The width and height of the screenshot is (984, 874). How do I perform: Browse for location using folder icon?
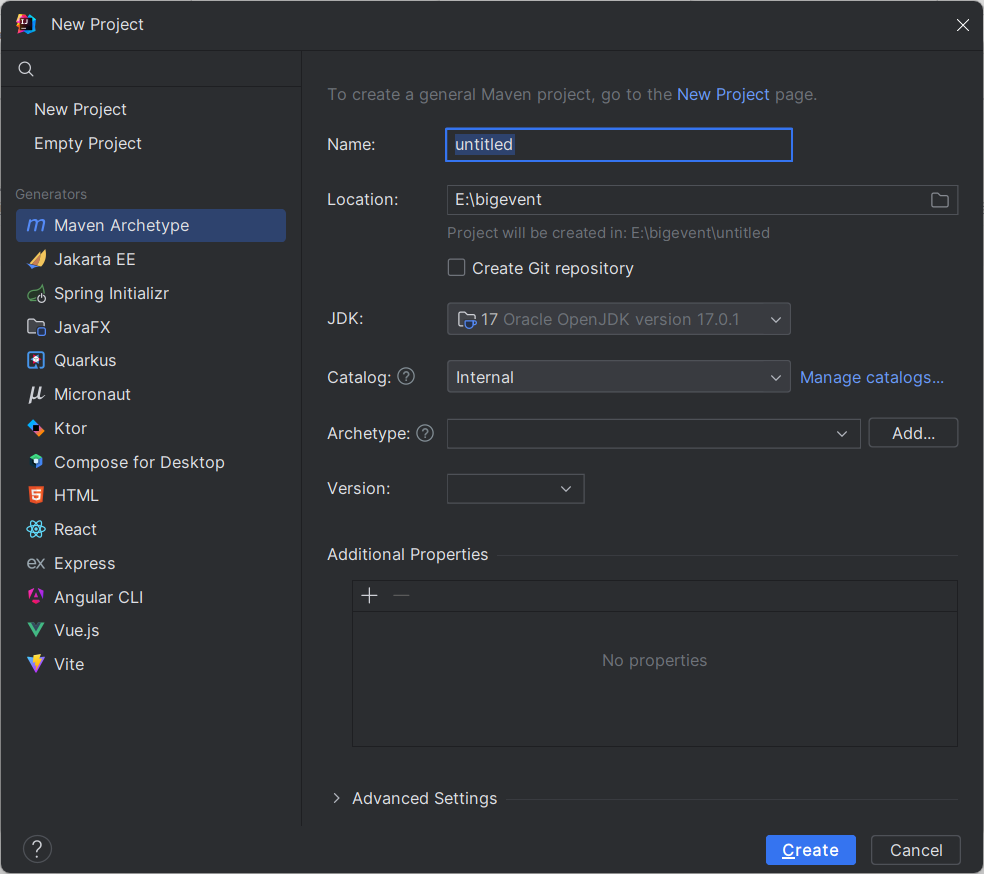tap(939, 200)
